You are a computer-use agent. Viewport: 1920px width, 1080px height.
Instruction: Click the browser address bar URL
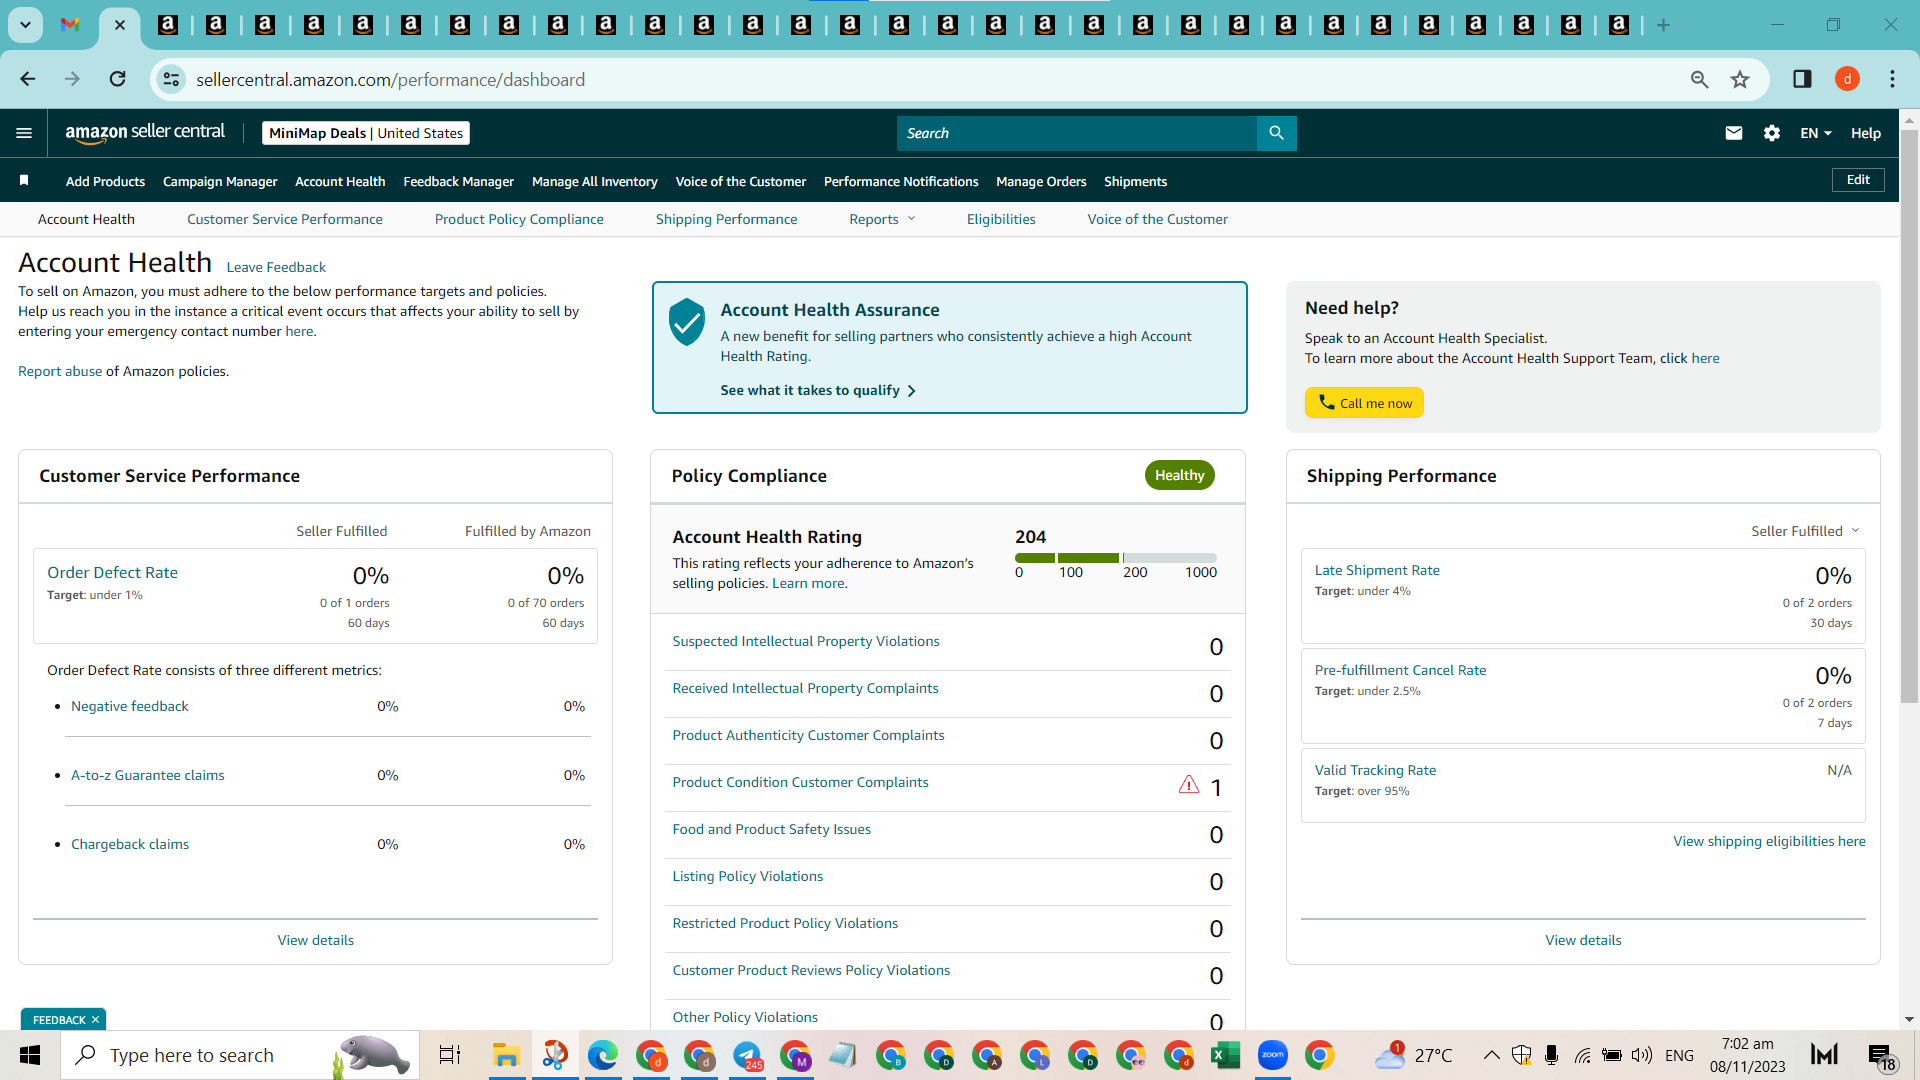point(391,79)
